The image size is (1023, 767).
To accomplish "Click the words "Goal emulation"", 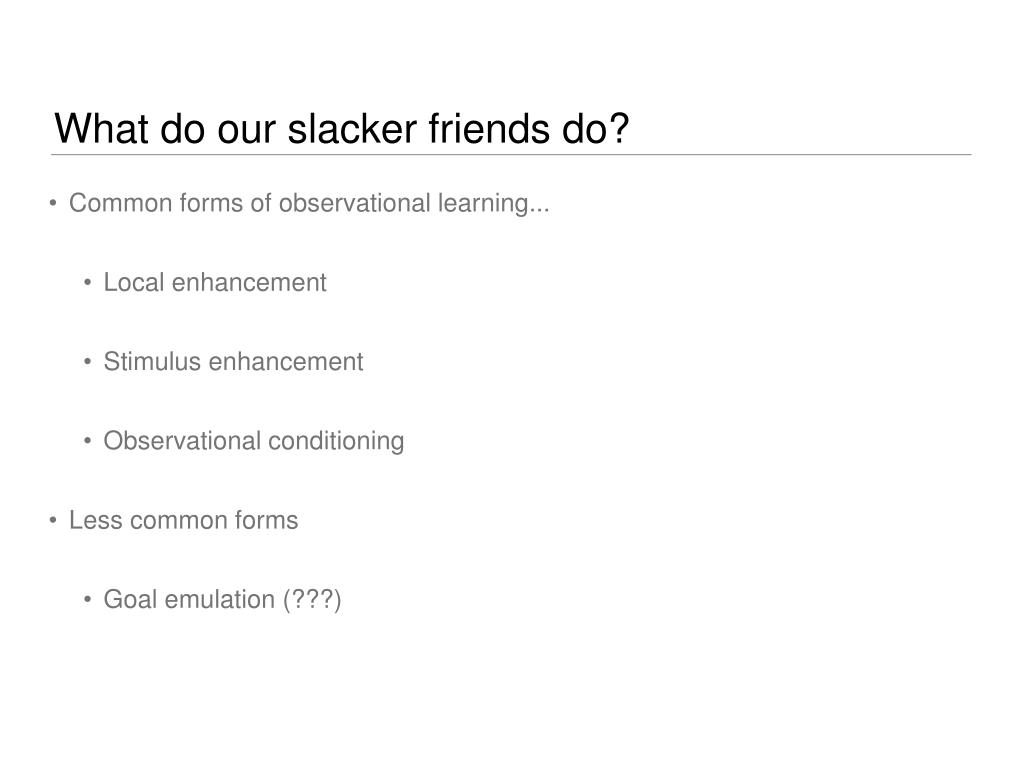I will 189,599.
